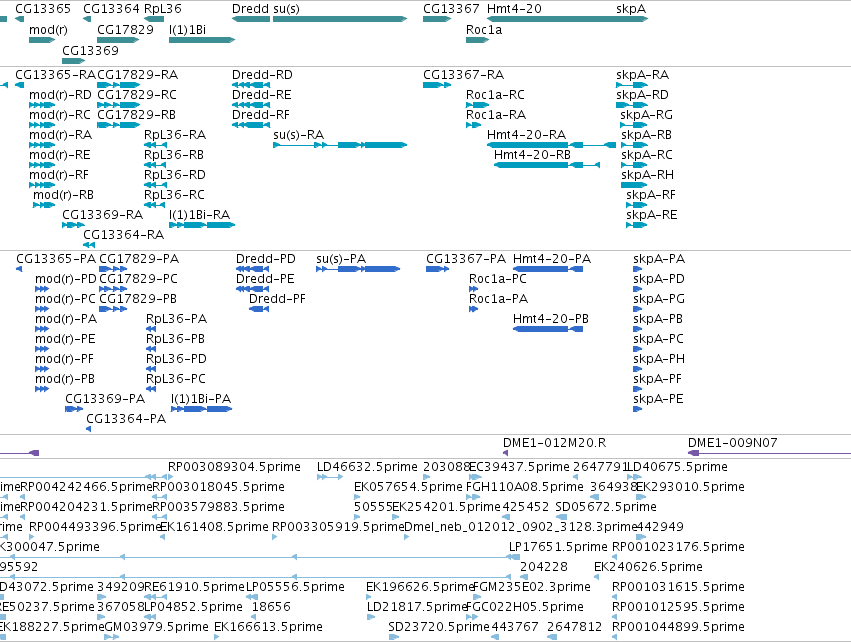
Task: Select the Dredd gene label
Action: pyautogui.click(x=250, y=9)
